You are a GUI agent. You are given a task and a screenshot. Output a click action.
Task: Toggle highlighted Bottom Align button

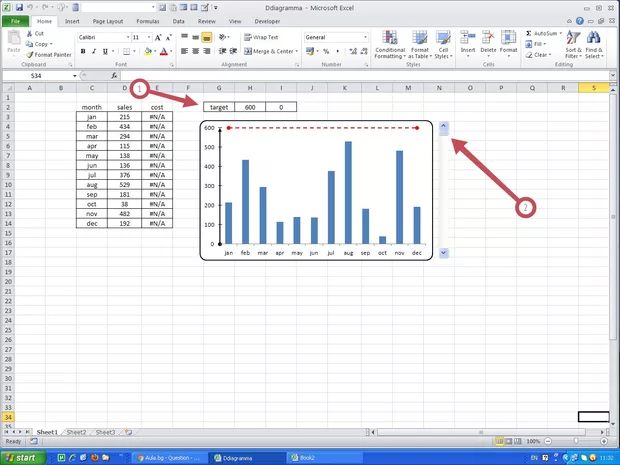206,37
